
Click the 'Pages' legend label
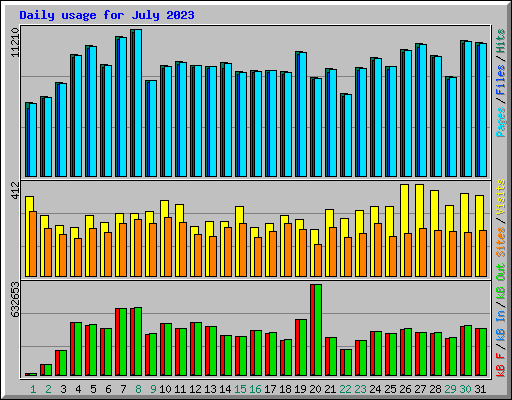501,122
